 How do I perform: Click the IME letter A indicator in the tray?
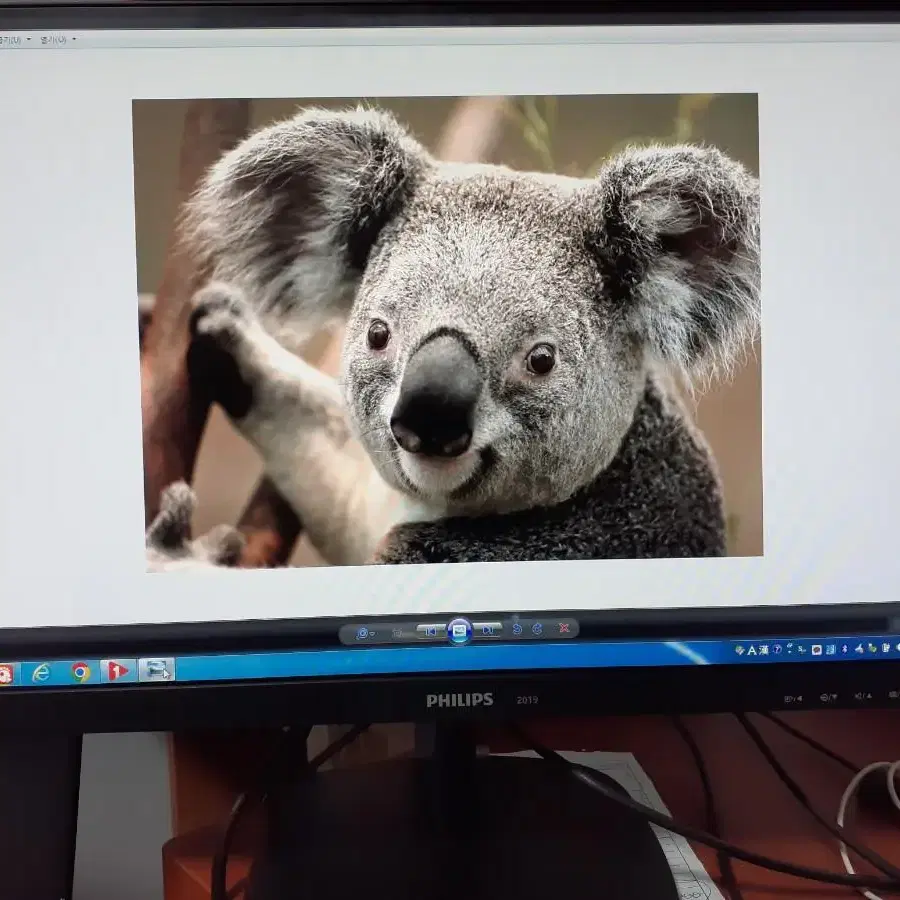(x=751, y=650)
